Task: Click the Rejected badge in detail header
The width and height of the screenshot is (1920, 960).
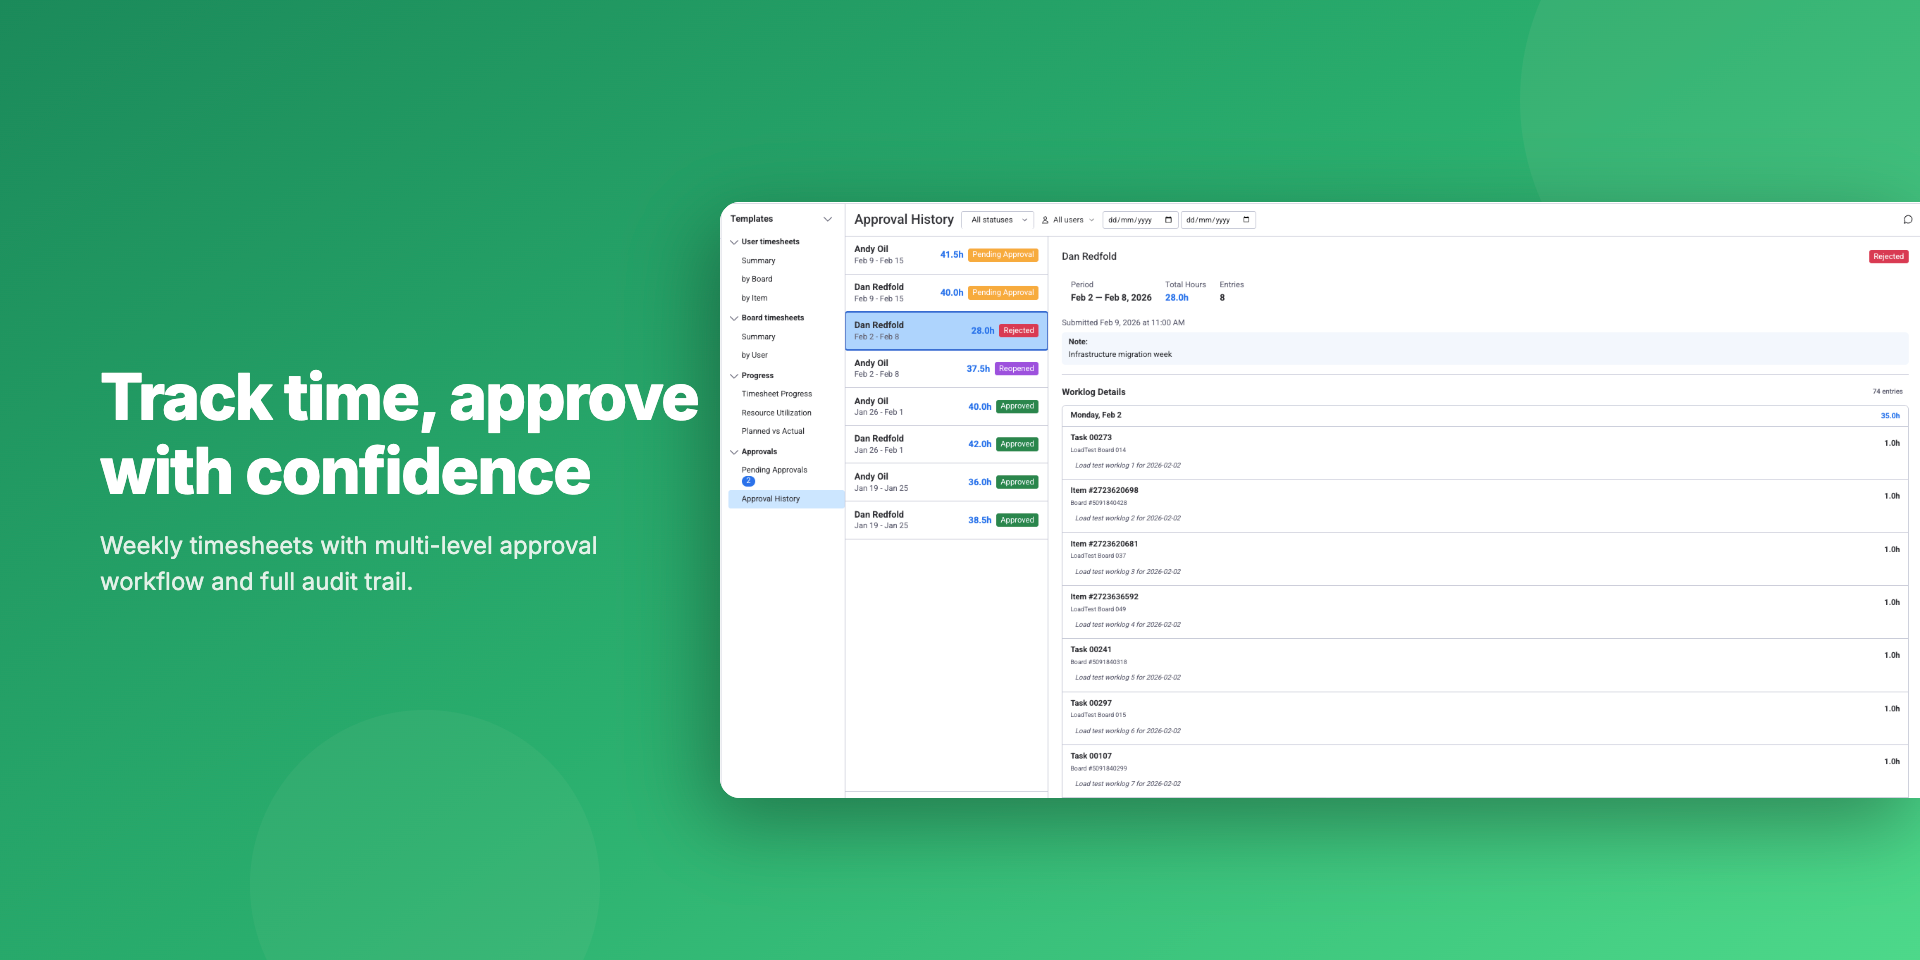Action: coord(1888,257)
